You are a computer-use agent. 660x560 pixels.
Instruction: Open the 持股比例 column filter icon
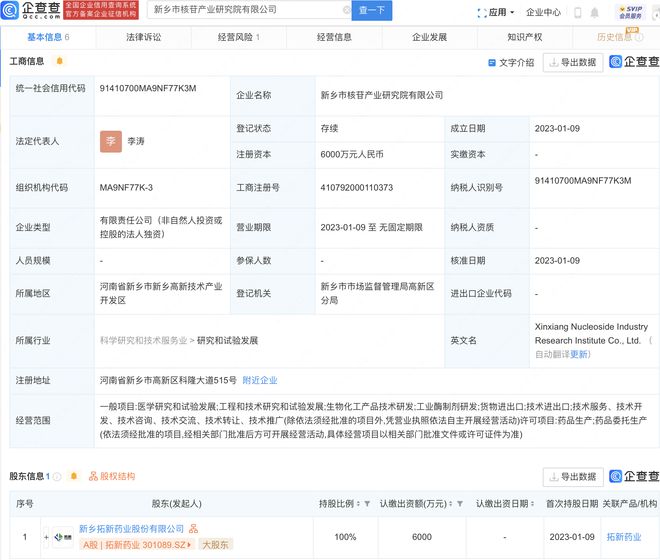click(x=367, y=504)
